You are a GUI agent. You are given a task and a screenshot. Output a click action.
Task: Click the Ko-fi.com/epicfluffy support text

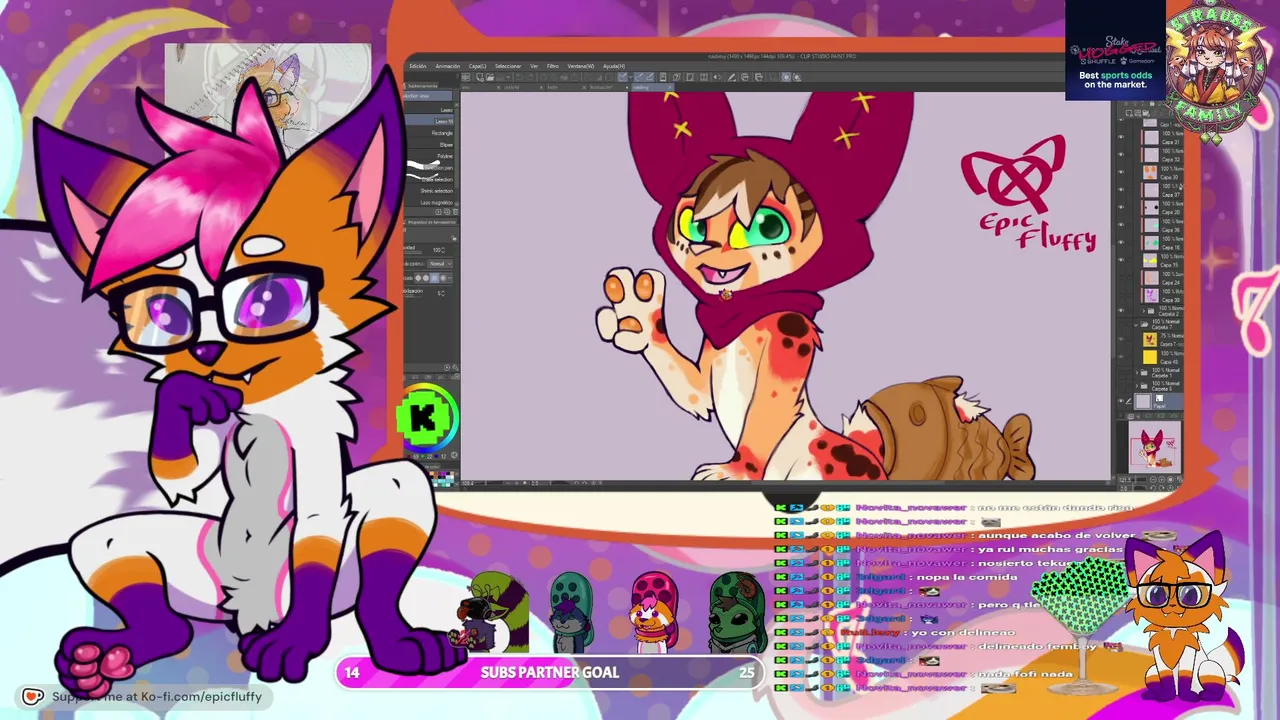[156, 697]
